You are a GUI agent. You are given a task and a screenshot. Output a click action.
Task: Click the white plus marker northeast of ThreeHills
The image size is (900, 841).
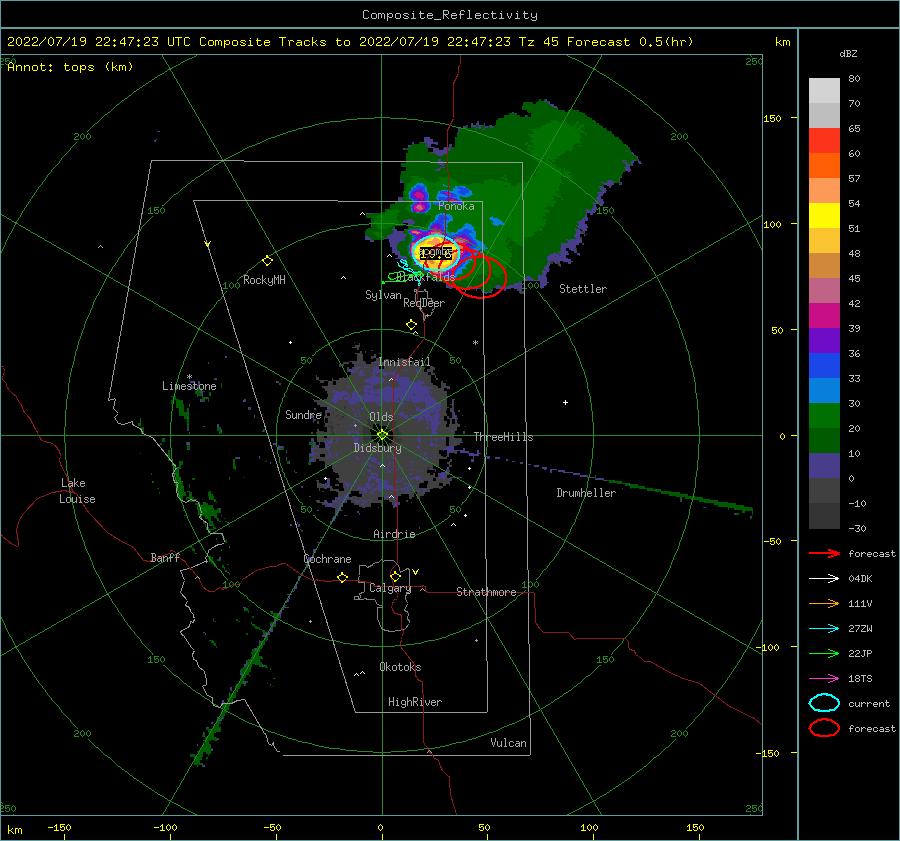click(565, 402)
